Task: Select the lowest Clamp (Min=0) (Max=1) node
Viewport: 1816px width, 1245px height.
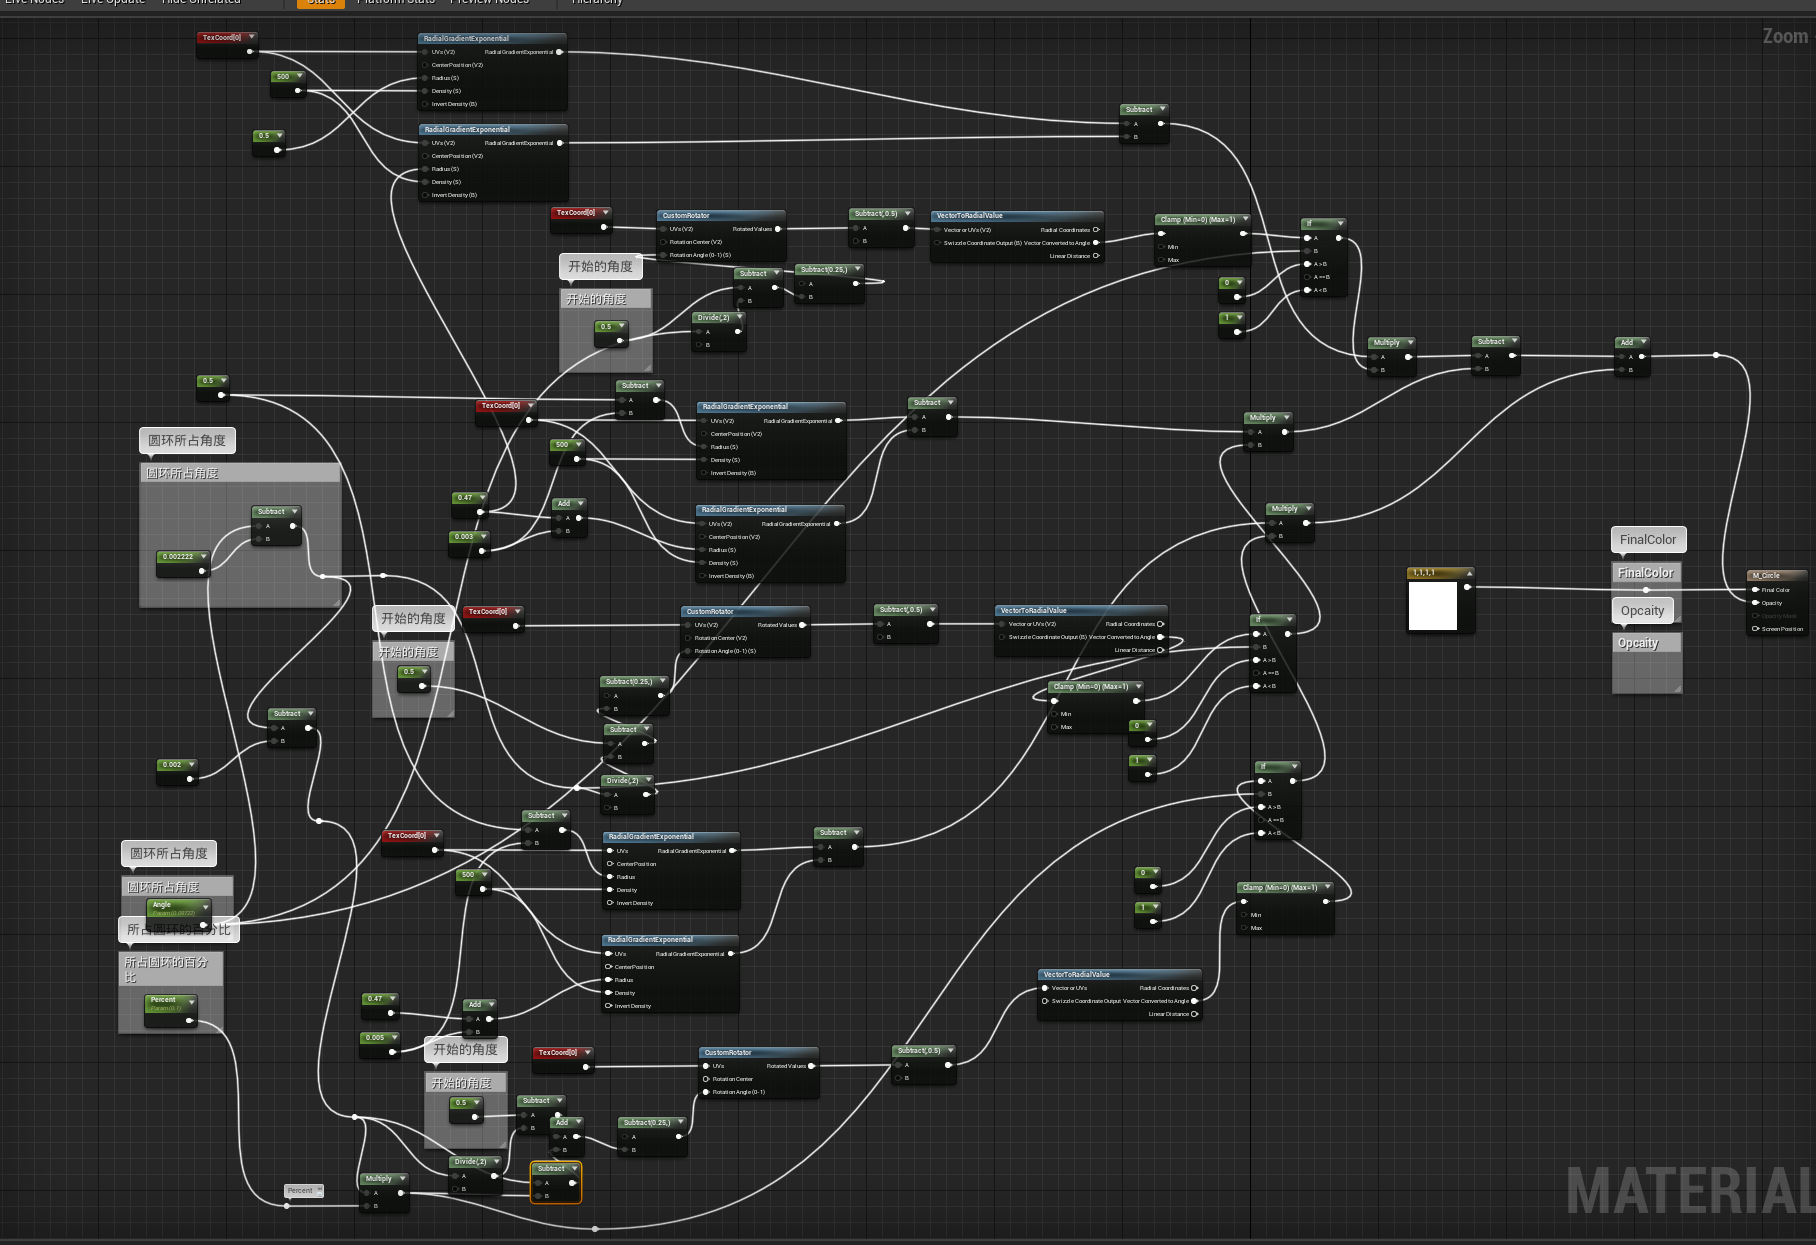Action: 1286,908
